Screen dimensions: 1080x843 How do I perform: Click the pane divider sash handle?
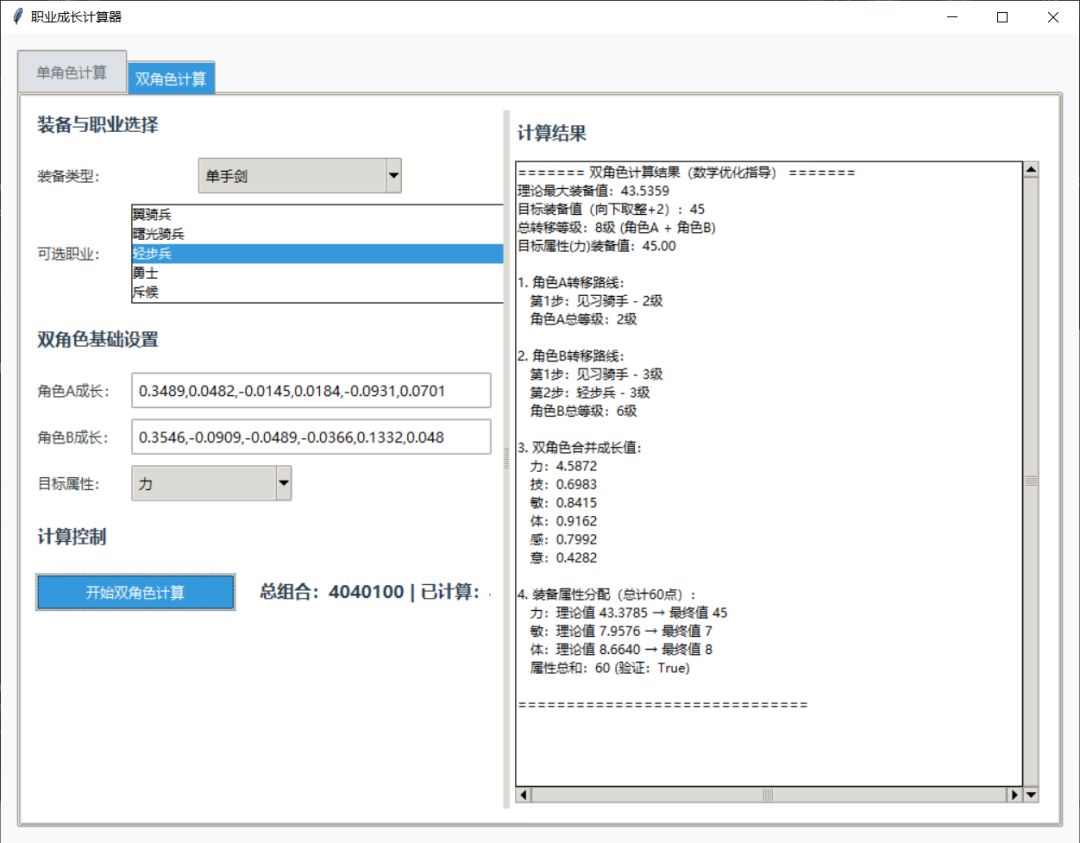click(507, 458)
